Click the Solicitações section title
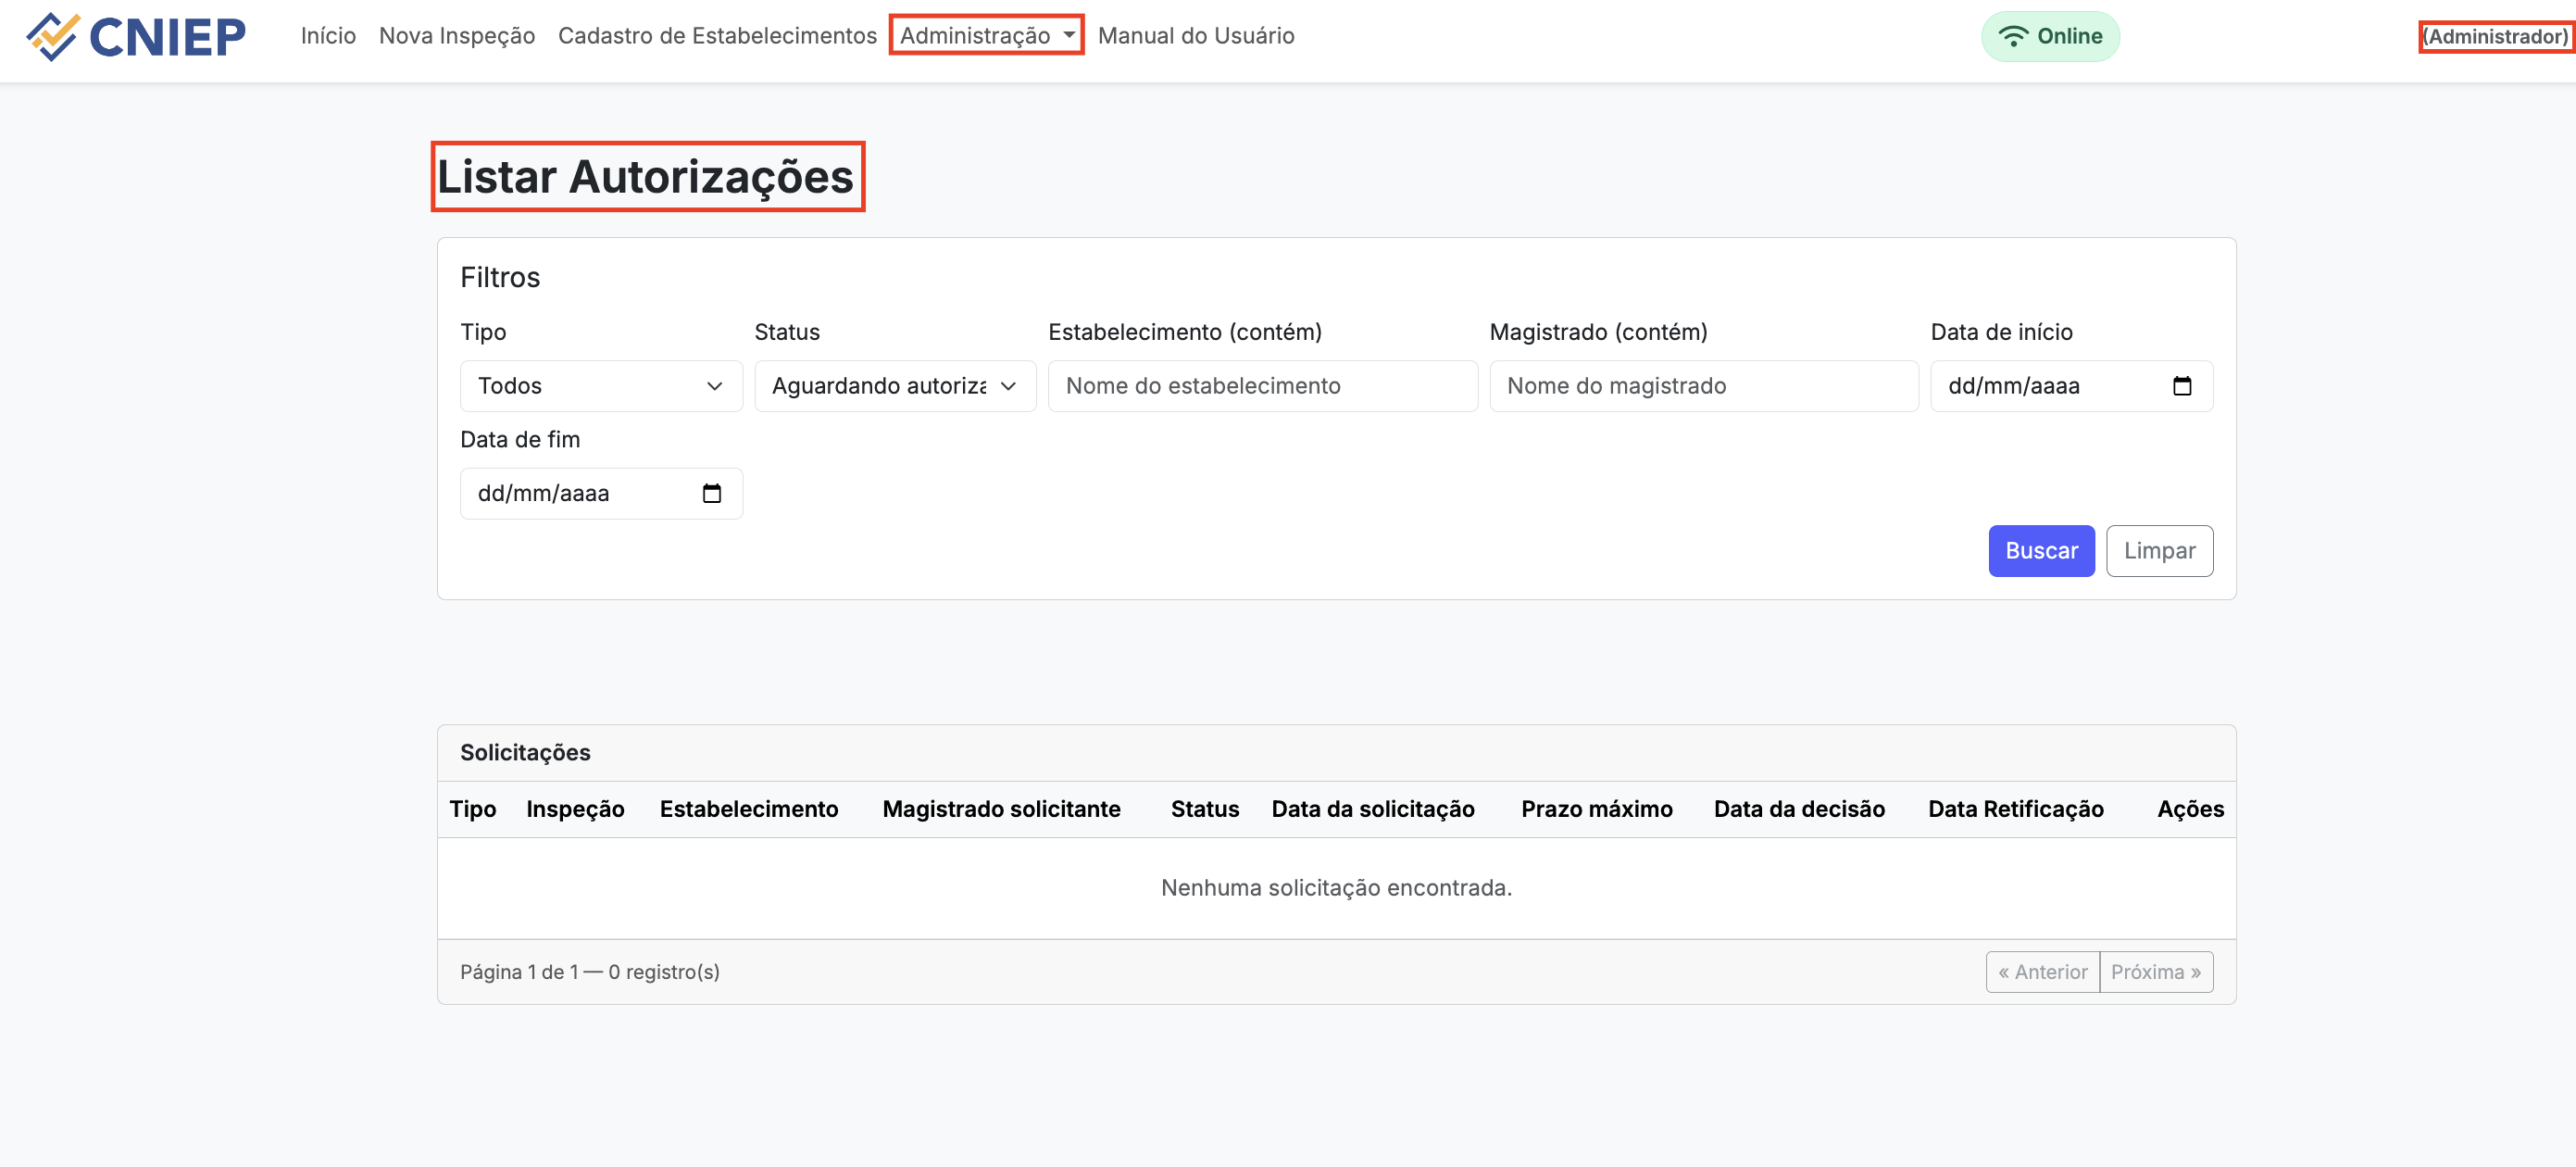Viewport: 2576px width, 1167px height. tap(525, 753)
